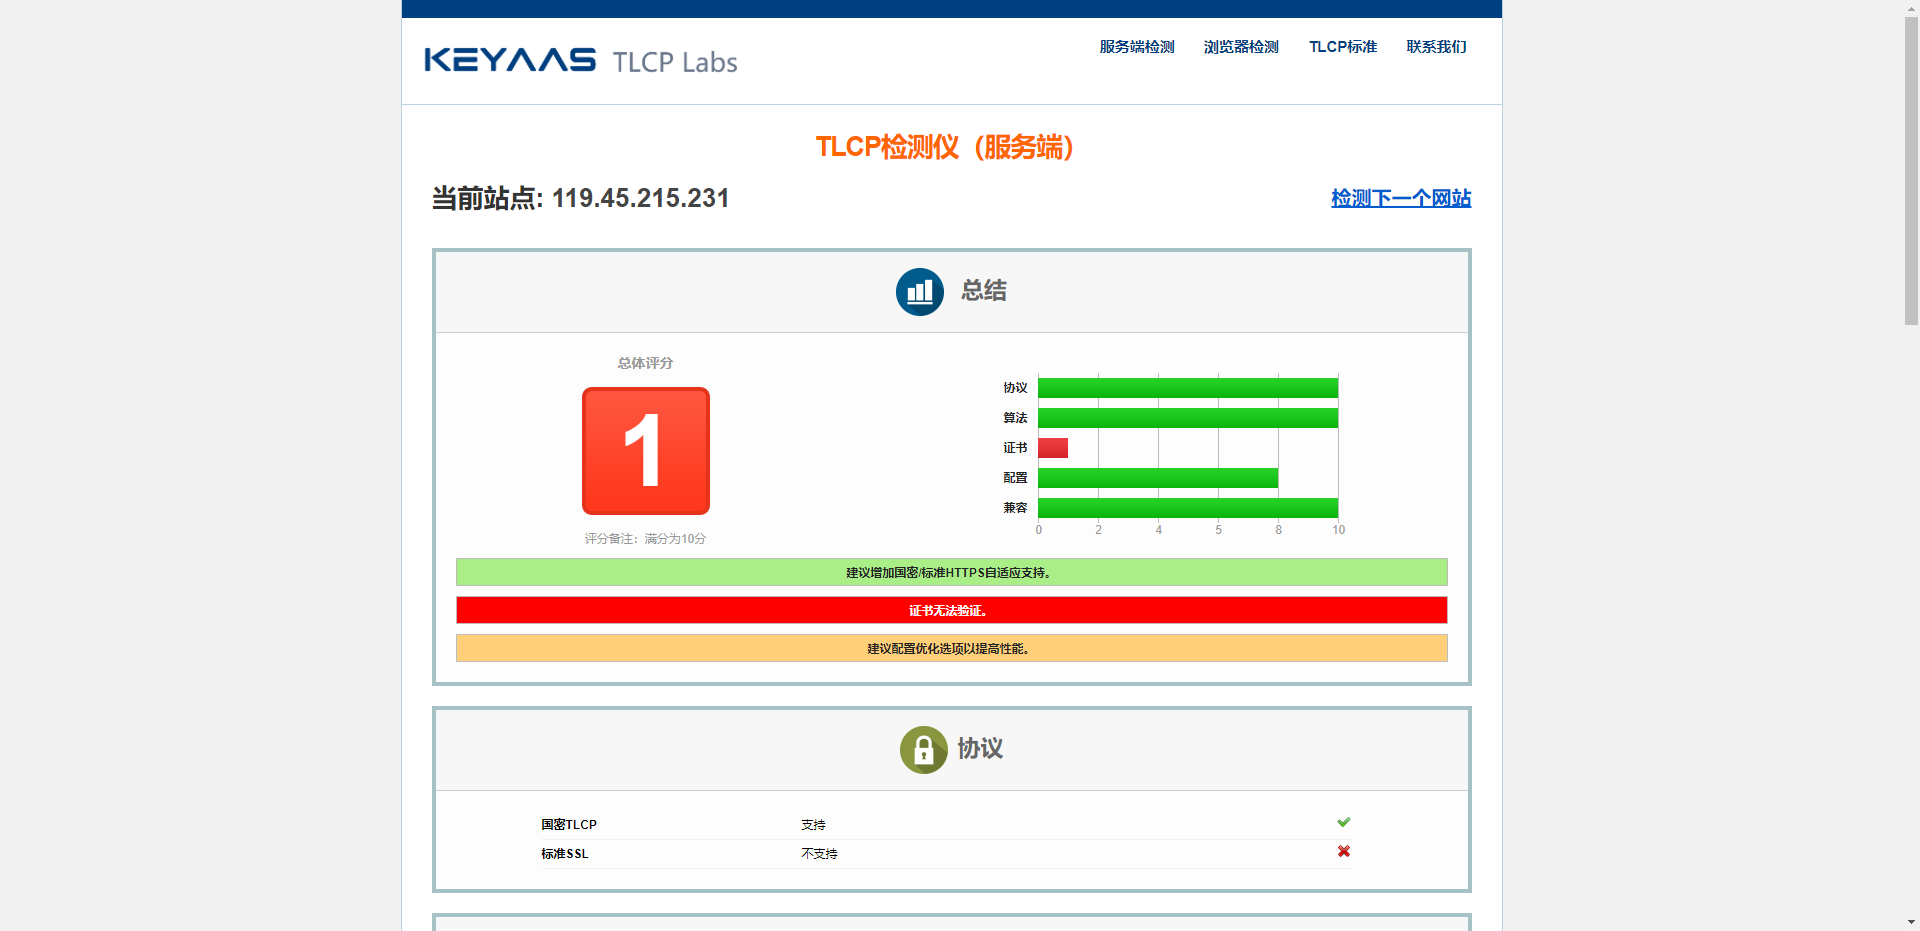The width and height of the screenshot is (1920, 931).
Task: Click the 证书 chart axis label
Action: [1015, 448]
